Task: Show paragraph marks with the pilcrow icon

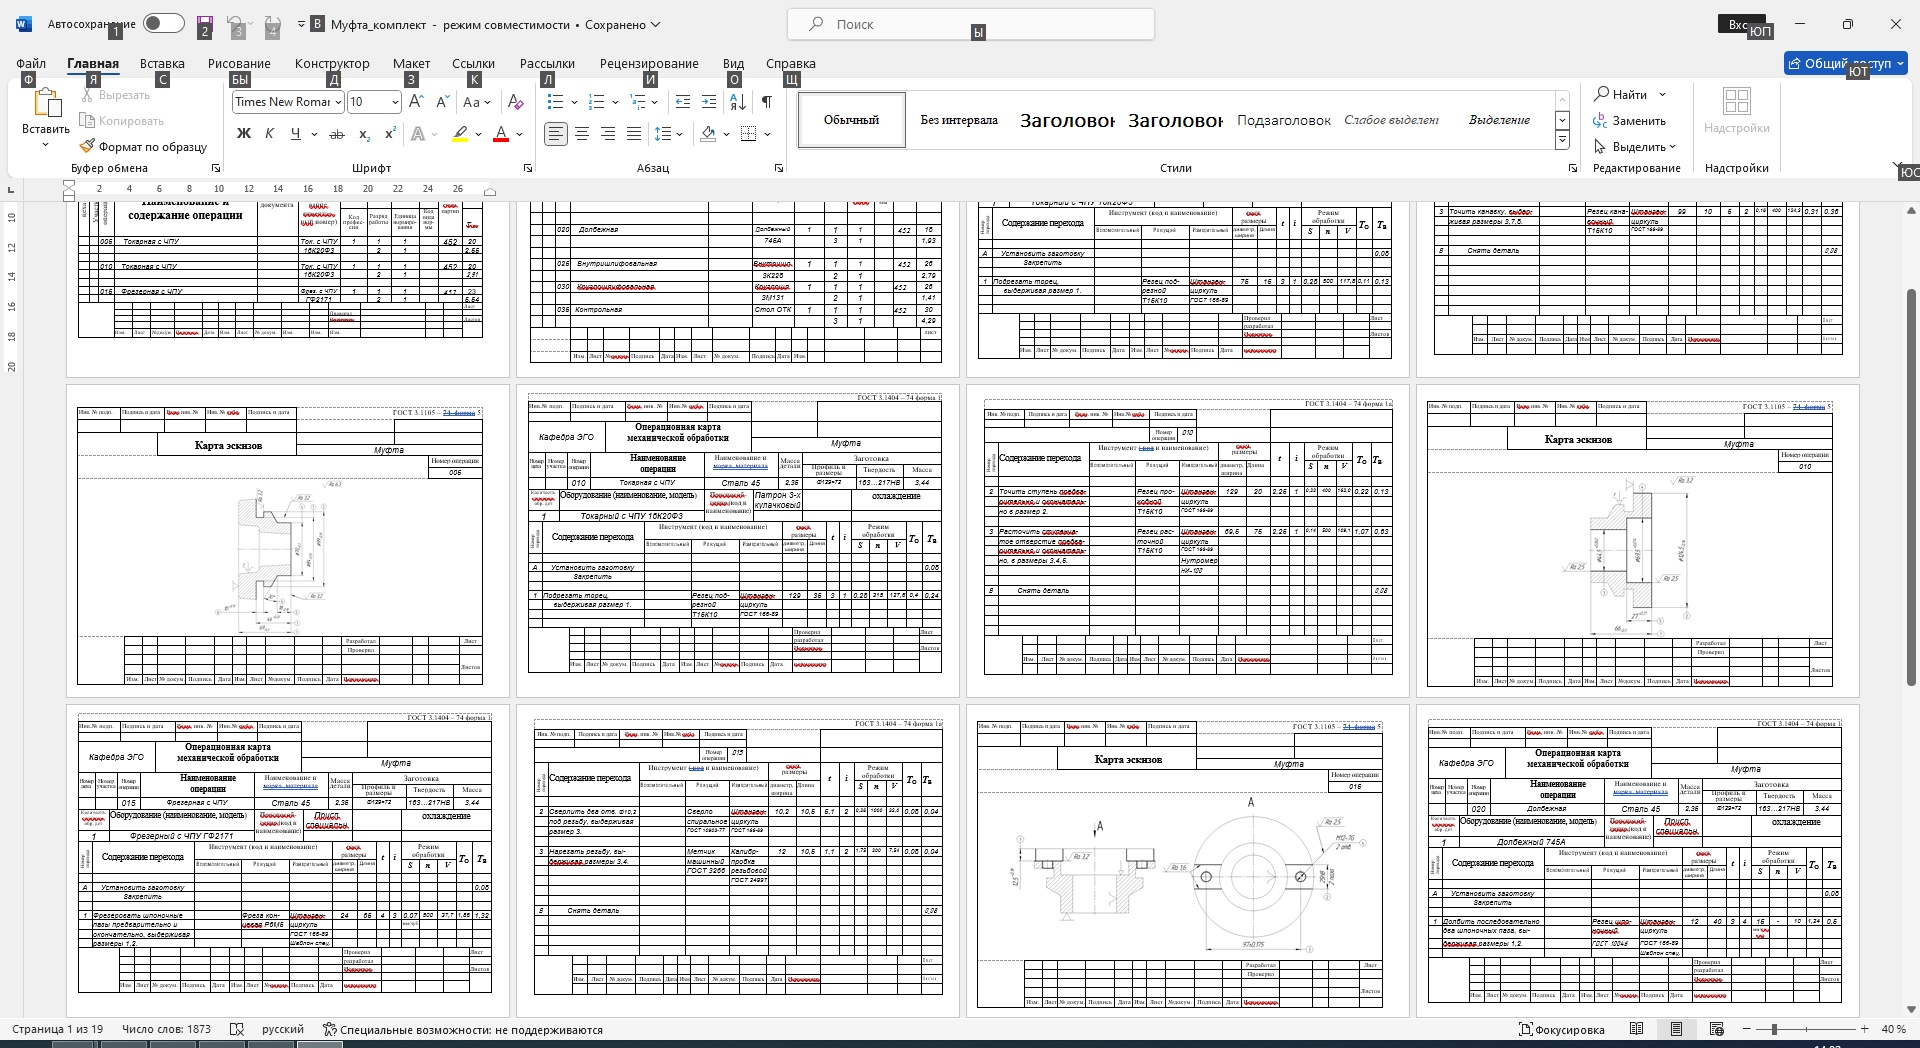Action: coord(767,101)
